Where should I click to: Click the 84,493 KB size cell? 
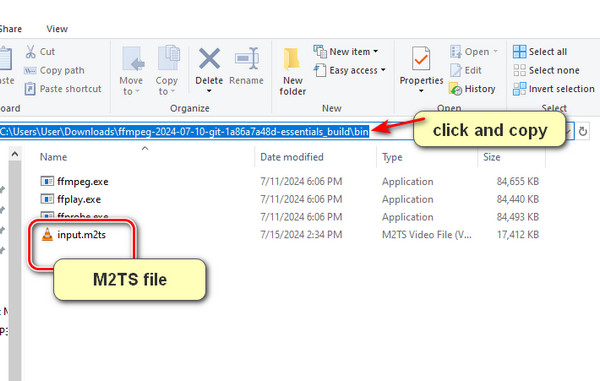point(518,217)
